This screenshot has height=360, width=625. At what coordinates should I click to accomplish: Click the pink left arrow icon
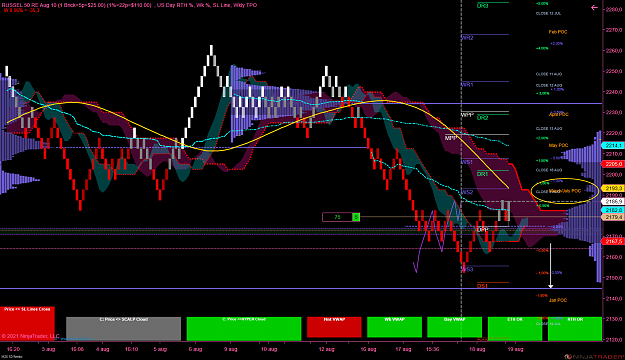pyautogui.click(x=594, y=8)
